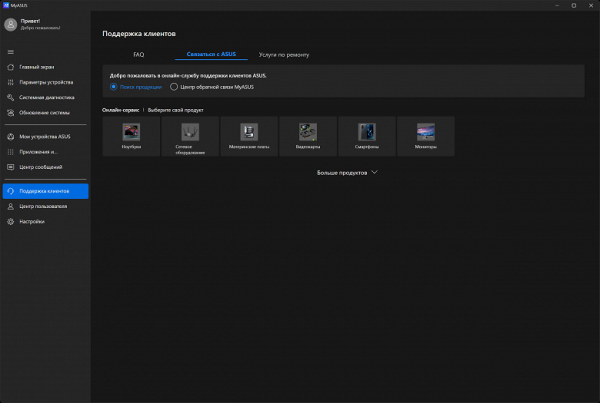This screenshot has width=600, height=403.
Task: Select the Поиск продукции radio button
Action: 114,87
